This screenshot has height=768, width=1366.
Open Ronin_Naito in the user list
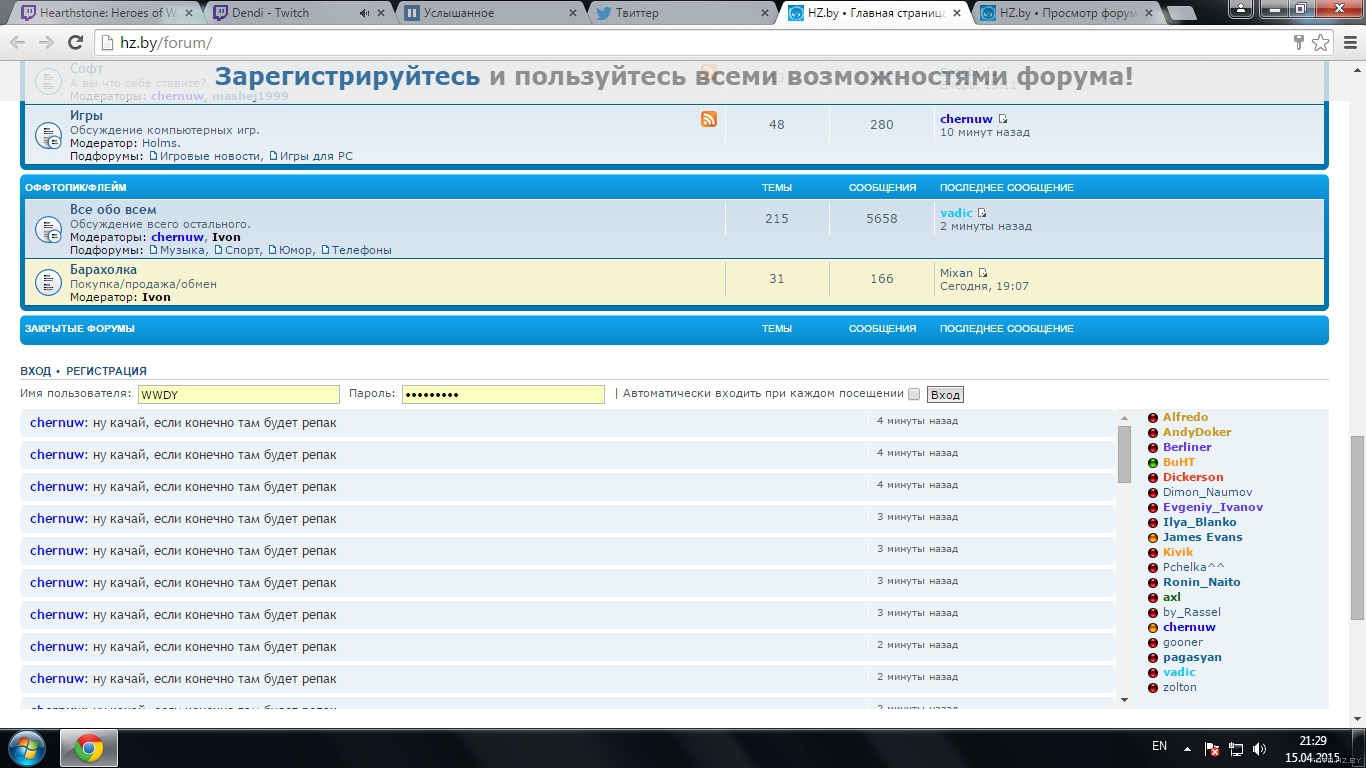(x=1201, y=582)
